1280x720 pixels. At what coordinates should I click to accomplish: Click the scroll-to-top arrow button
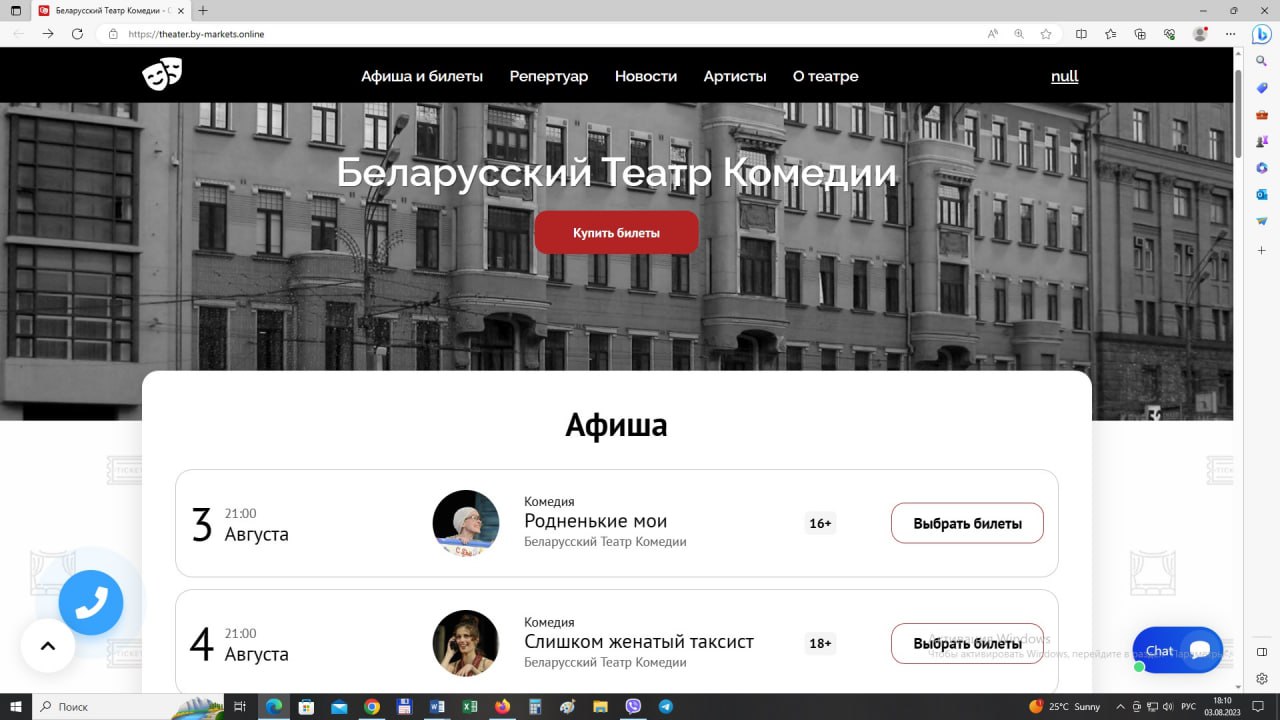coord(48,646)
